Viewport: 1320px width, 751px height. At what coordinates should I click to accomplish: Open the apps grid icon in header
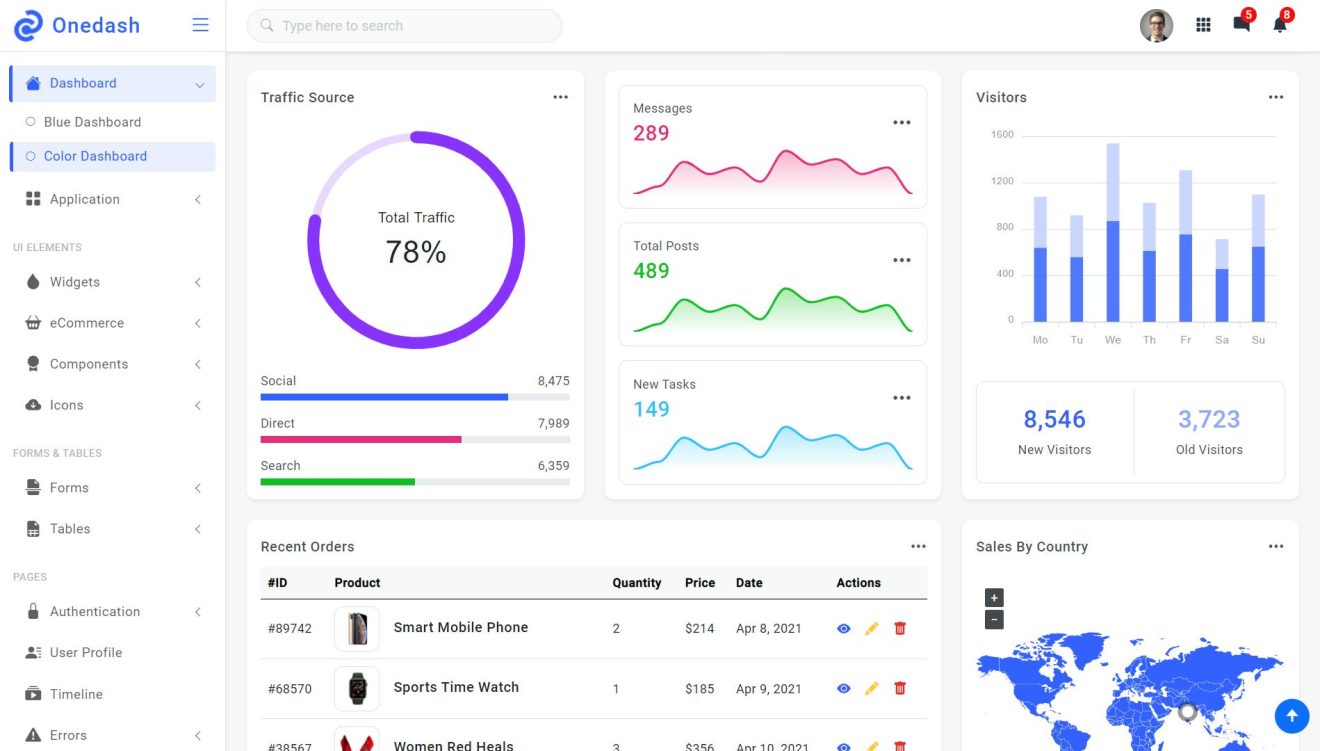[x=1203, y=24]
